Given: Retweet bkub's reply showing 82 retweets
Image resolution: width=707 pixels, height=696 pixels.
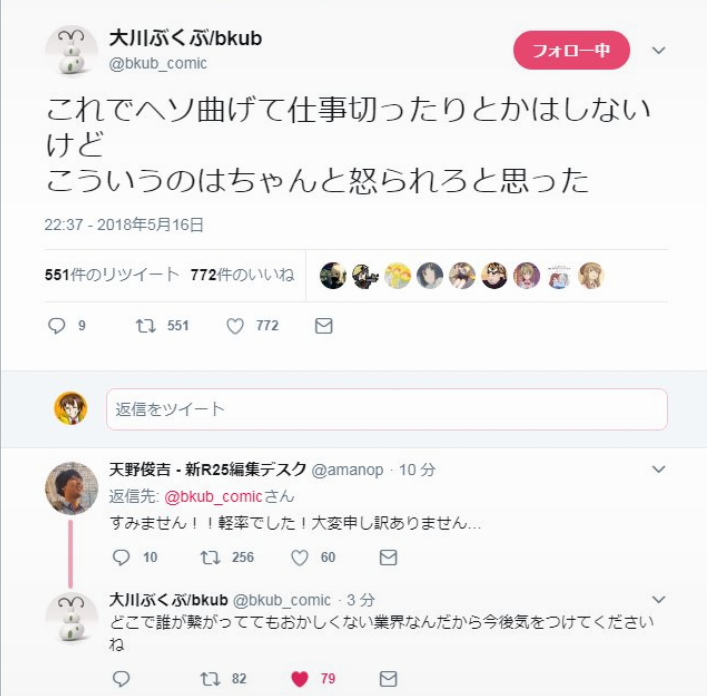Looking at the screenshot, I should pos(210,678).
